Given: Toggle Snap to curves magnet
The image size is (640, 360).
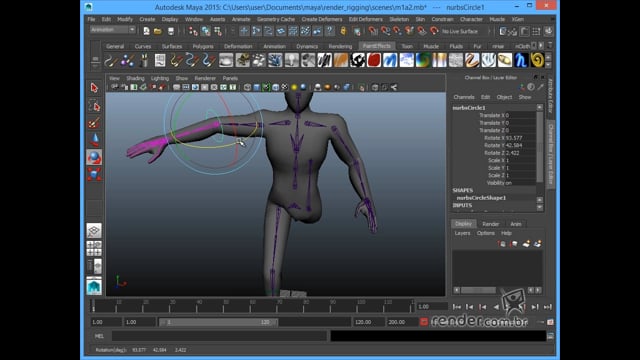Looking at the screenshot, I should point(385,31).
